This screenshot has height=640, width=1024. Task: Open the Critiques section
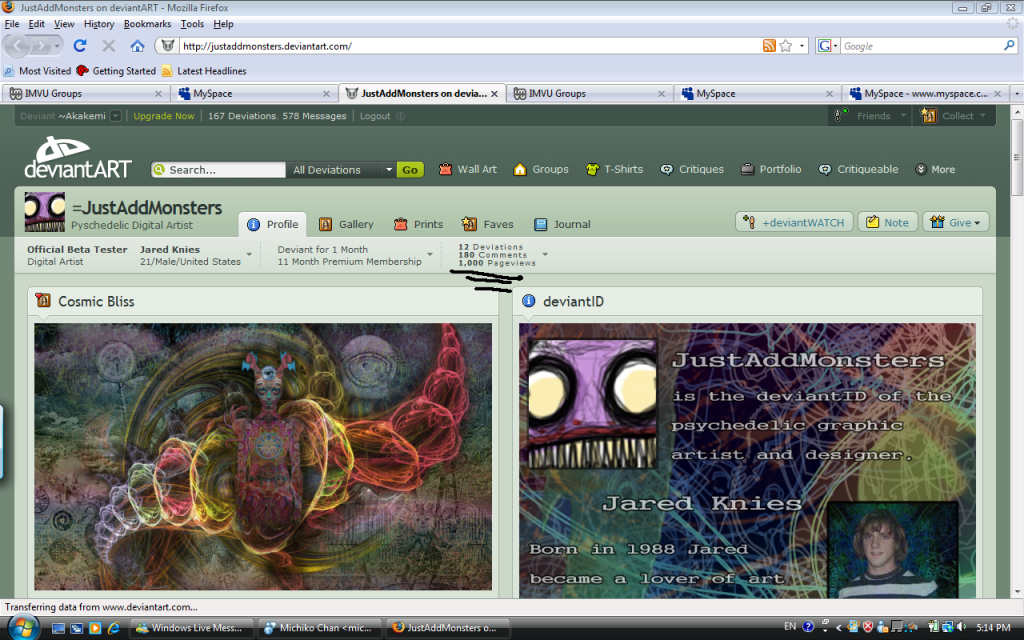692,169
